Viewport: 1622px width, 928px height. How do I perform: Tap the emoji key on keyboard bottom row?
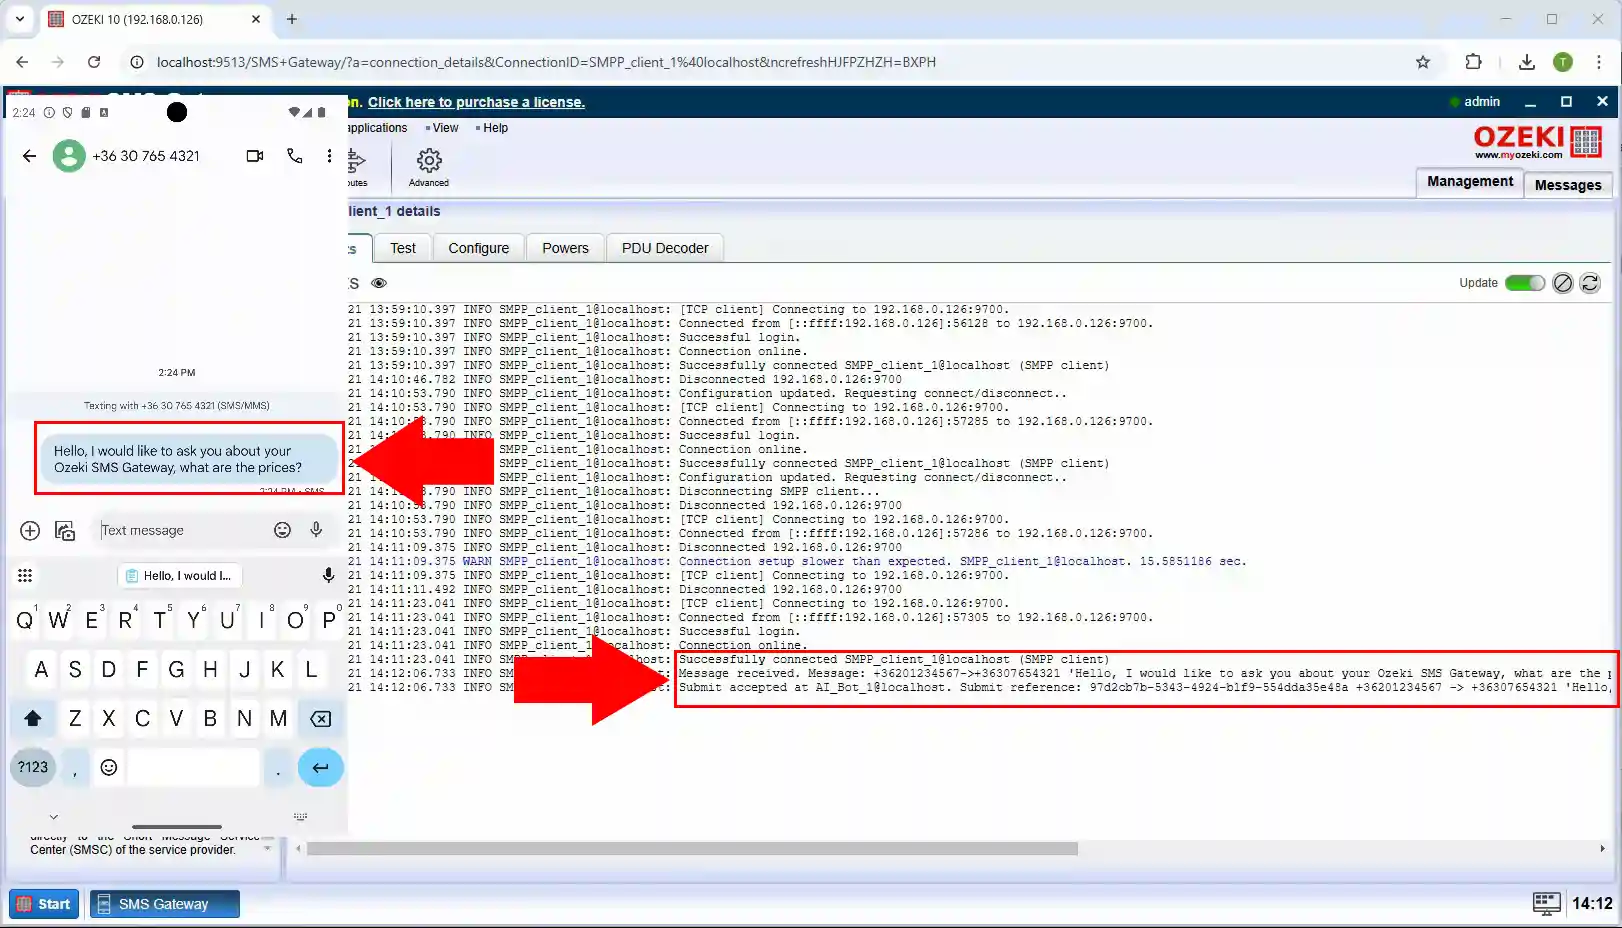tap(109, 767)
